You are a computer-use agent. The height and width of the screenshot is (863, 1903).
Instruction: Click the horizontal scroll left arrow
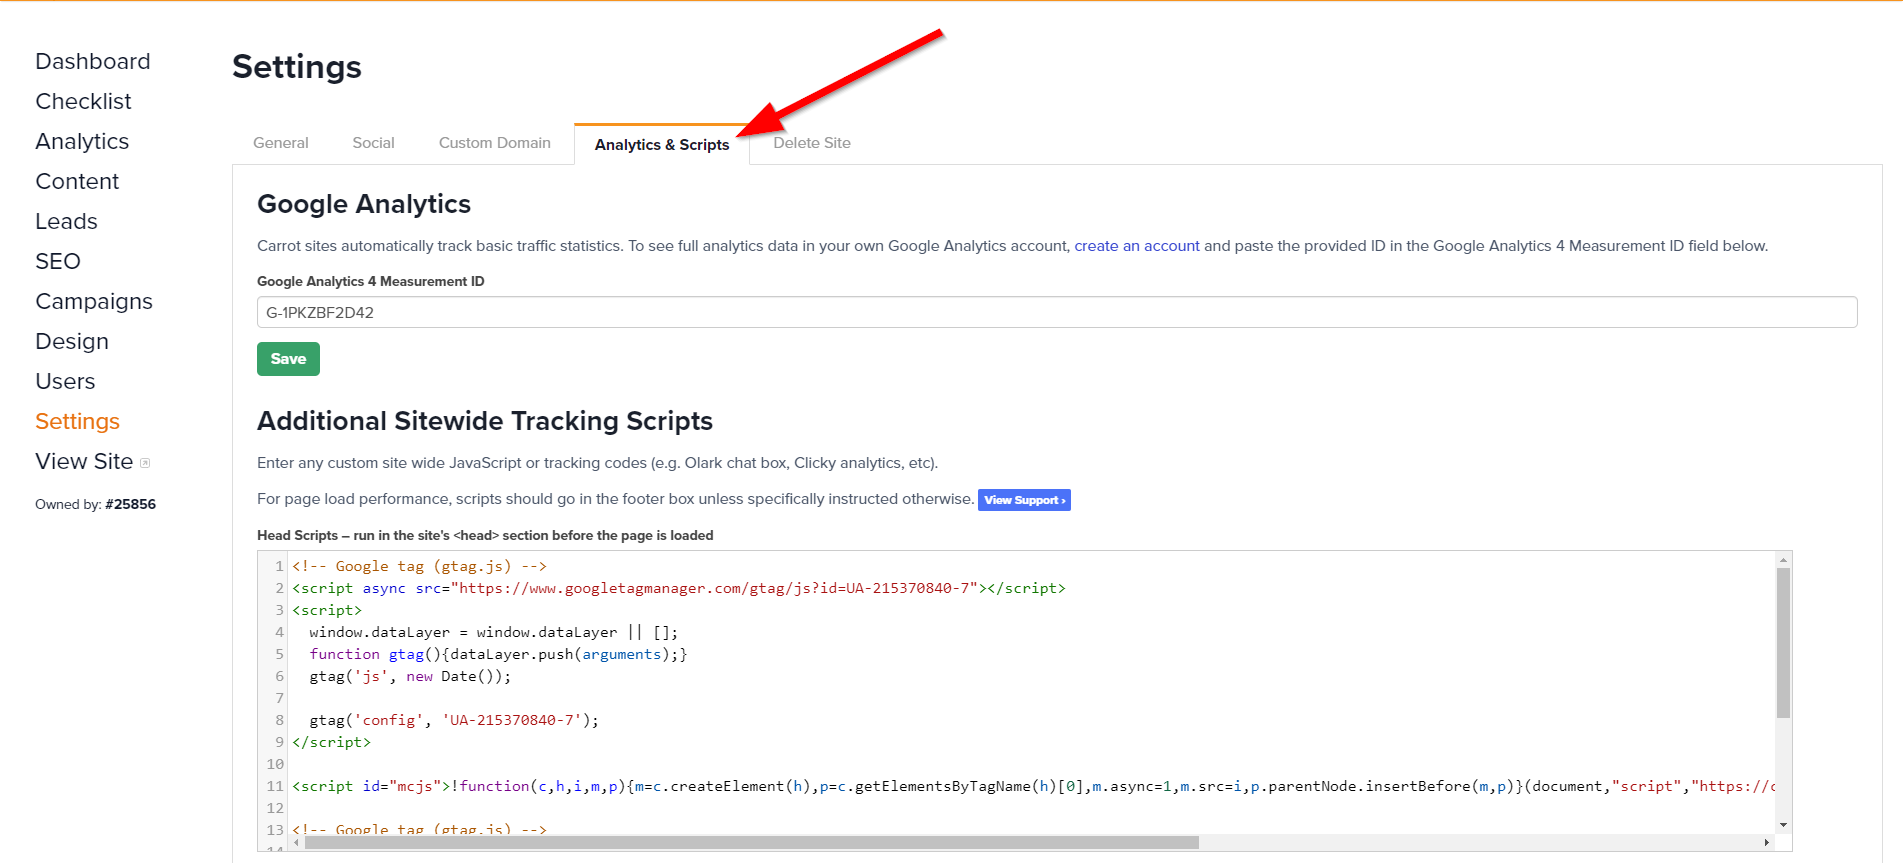pos(296,843)
